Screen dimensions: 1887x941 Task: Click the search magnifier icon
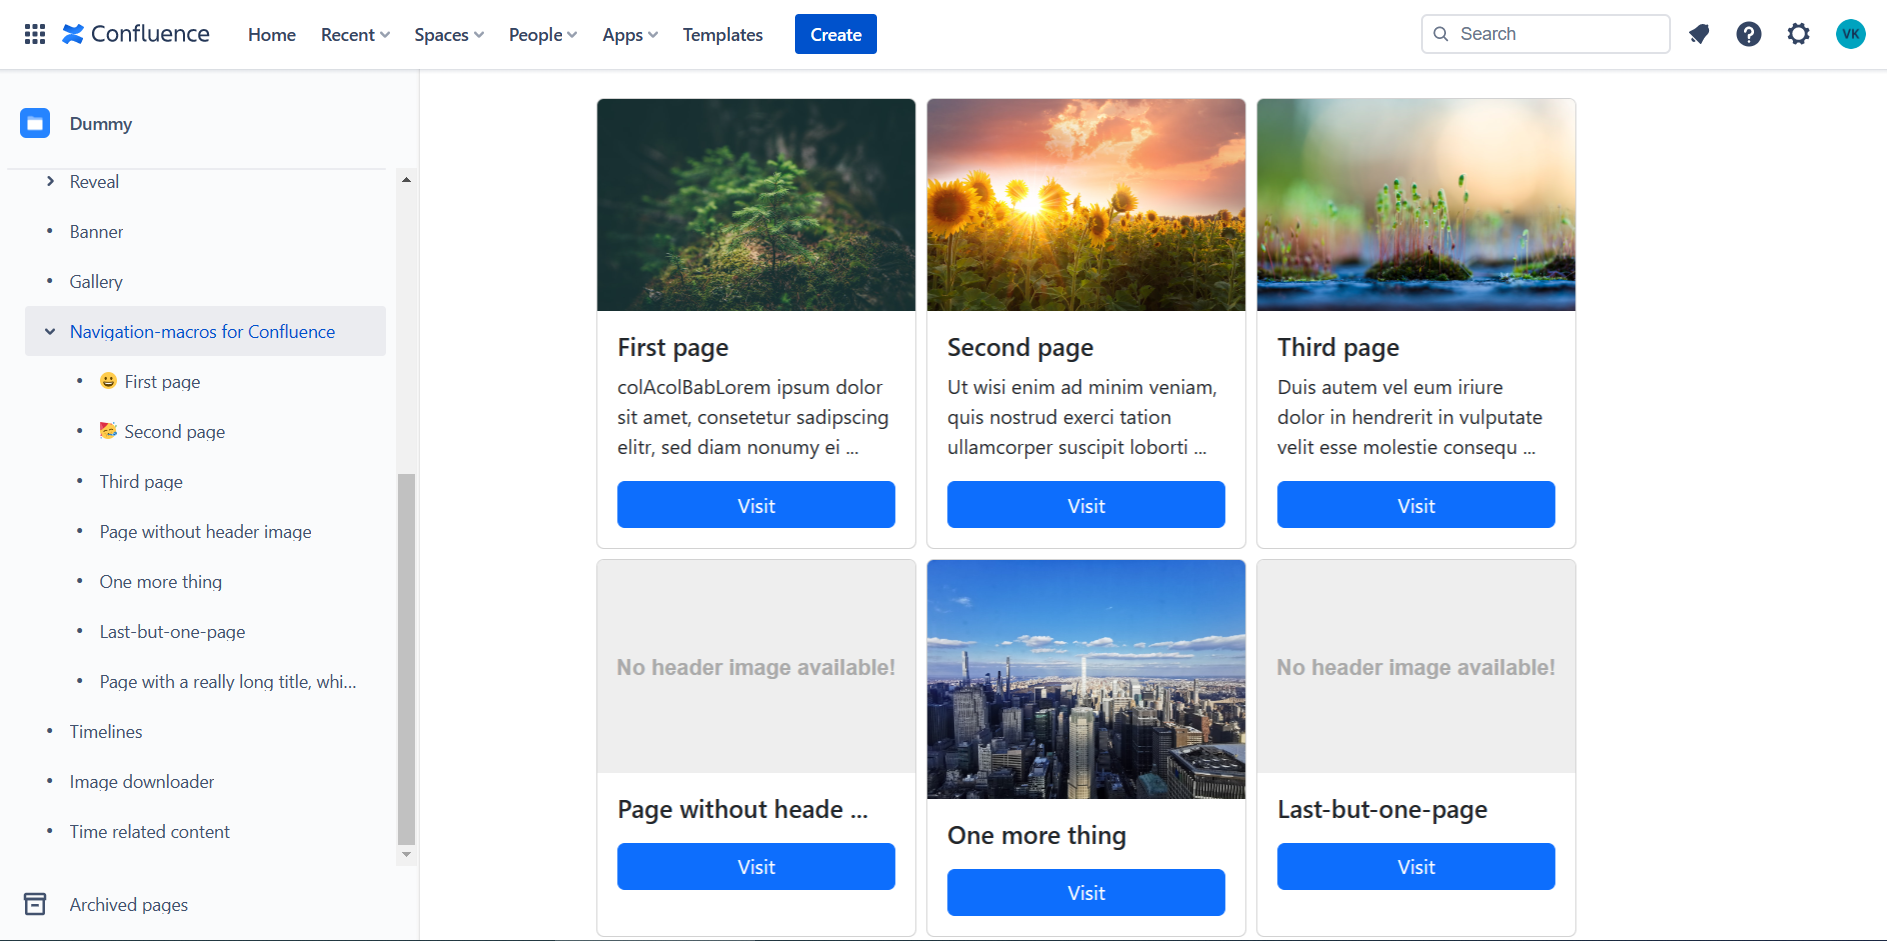pyautogui.click(x=1441, y=34)
